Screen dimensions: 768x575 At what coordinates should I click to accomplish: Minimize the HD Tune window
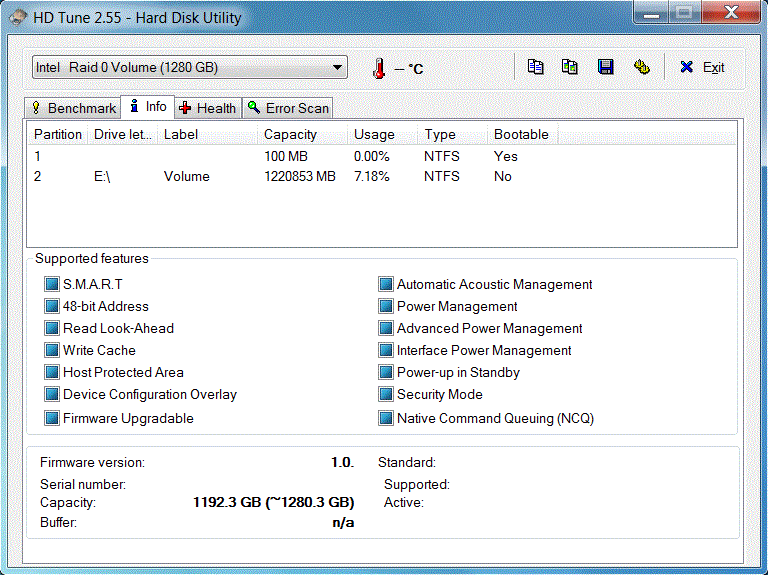pos(651,12)
